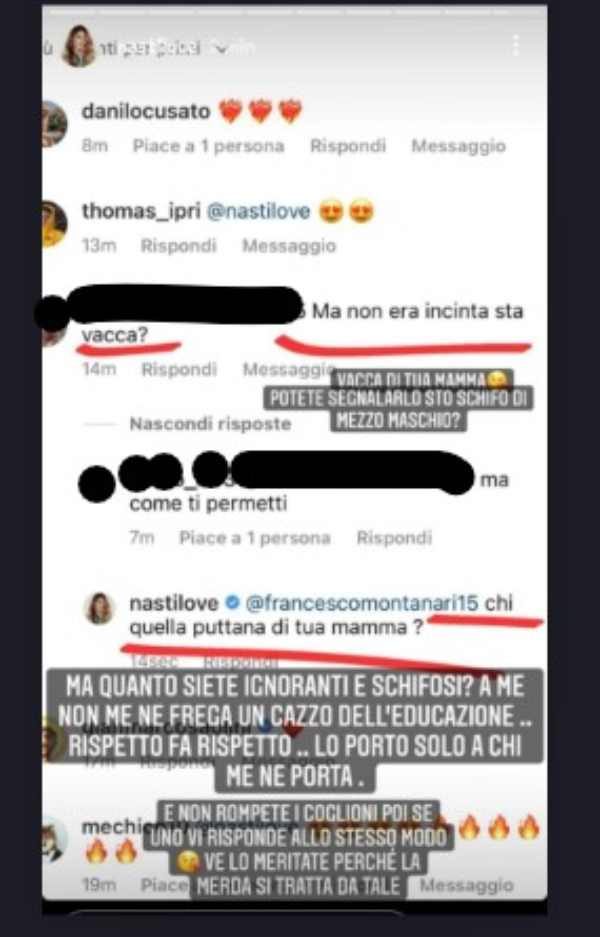Reply to danilocusato's comment
600x937 pixels.
point(348,146)
